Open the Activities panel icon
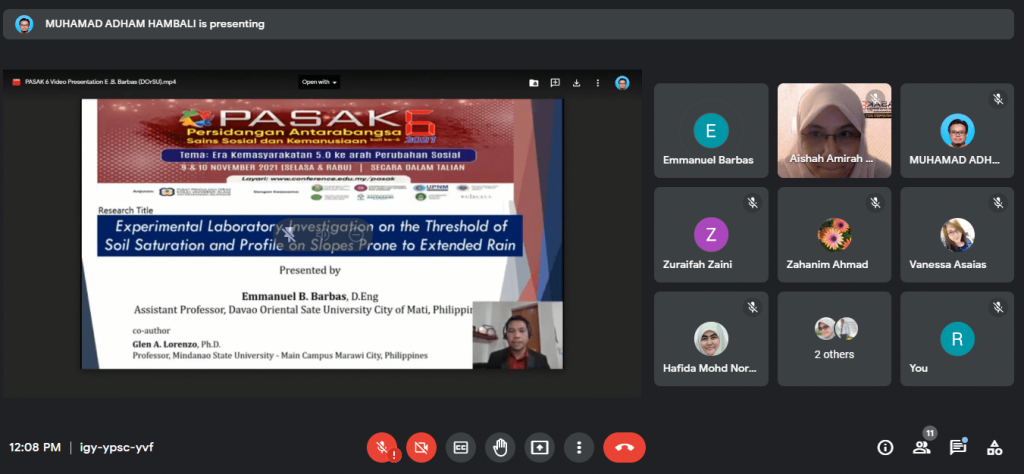This screenshot has width=1024, height=474. 994,447
